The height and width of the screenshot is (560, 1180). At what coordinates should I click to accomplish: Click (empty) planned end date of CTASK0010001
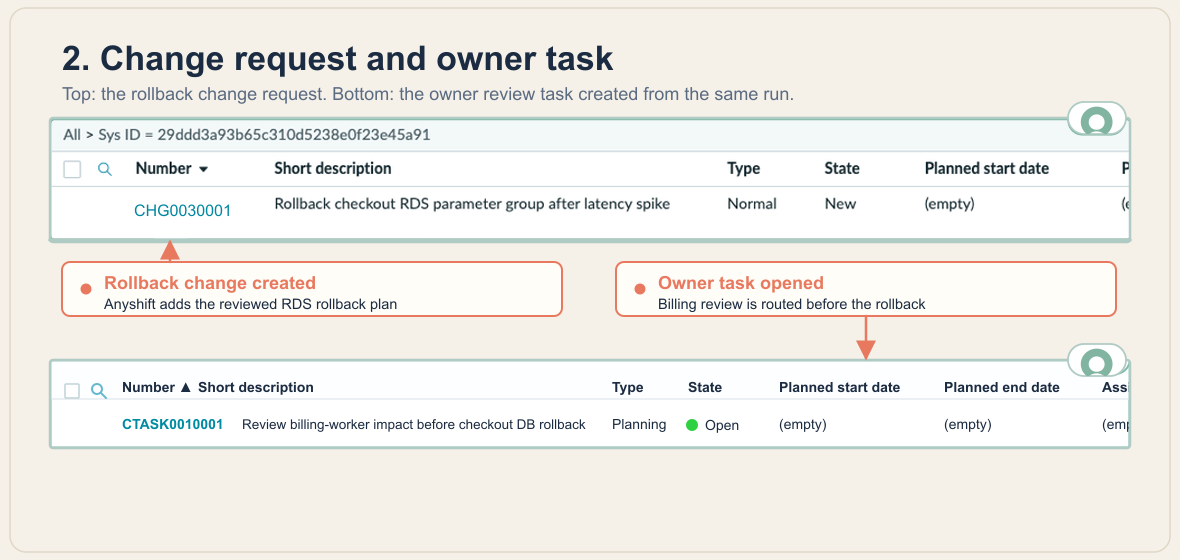click(968, 425)
